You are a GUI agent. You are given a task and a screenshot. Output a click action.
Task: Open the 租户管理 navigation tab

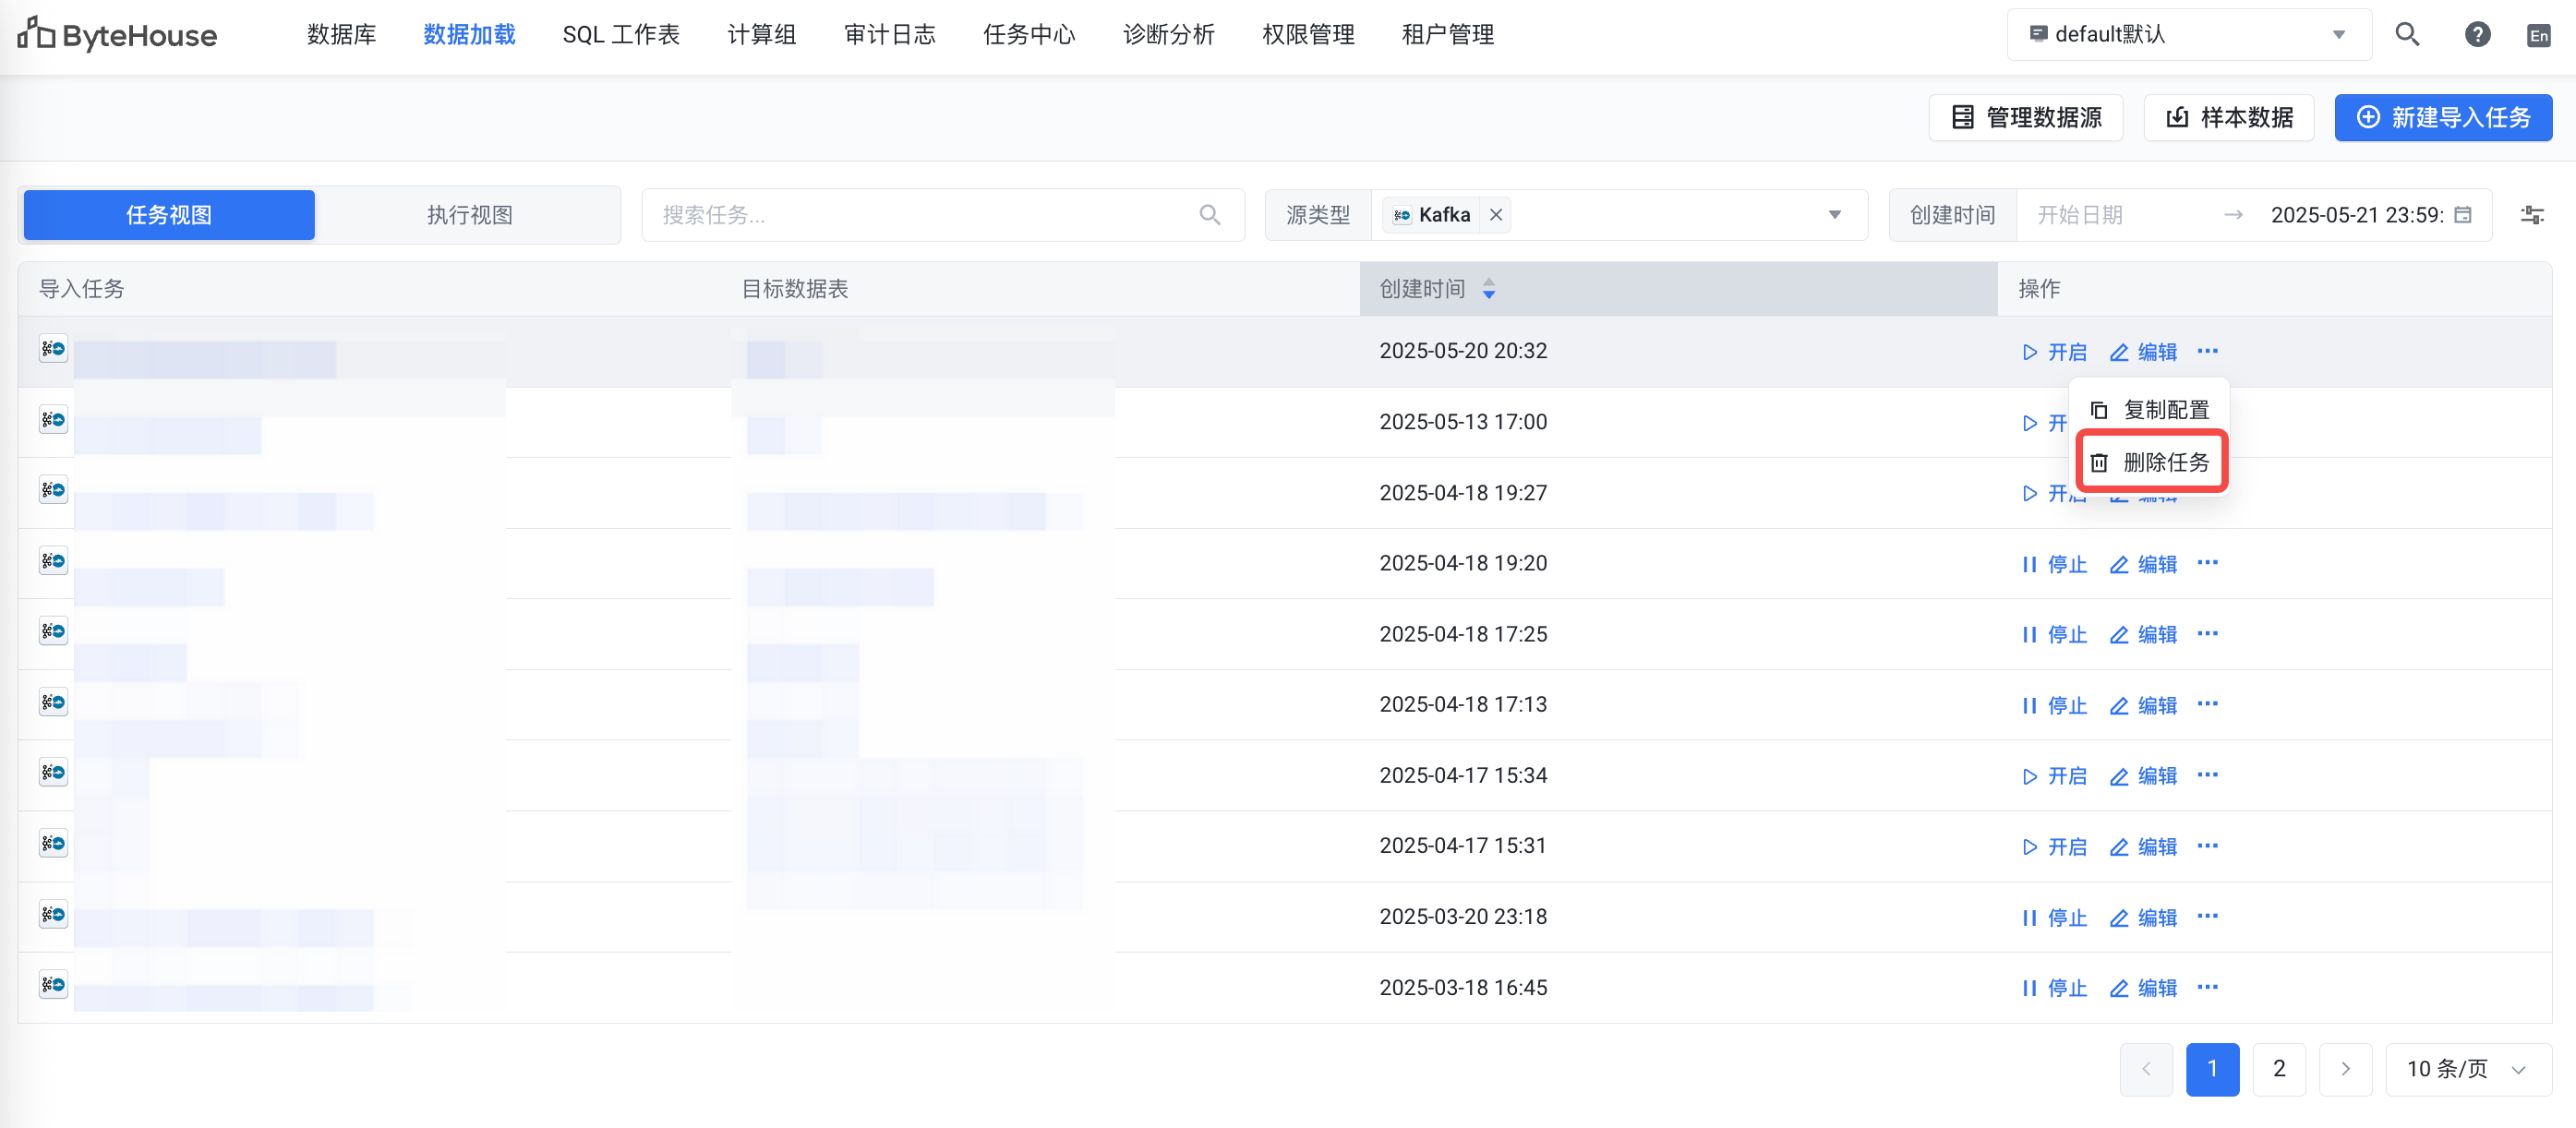1447,35
